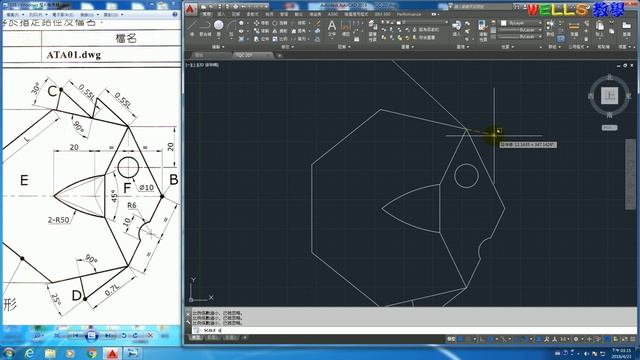Click the viewport controls label in drawing corner
Screen dimensions: 640x360
tap(202, 64)
